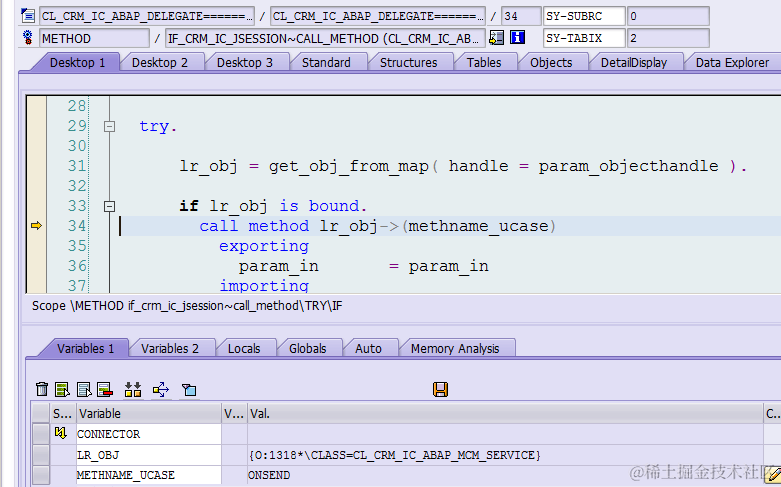Viewport: 781px width, 487px height.
Task: Click the orange save diskette icon
Action: coord(440,389)
